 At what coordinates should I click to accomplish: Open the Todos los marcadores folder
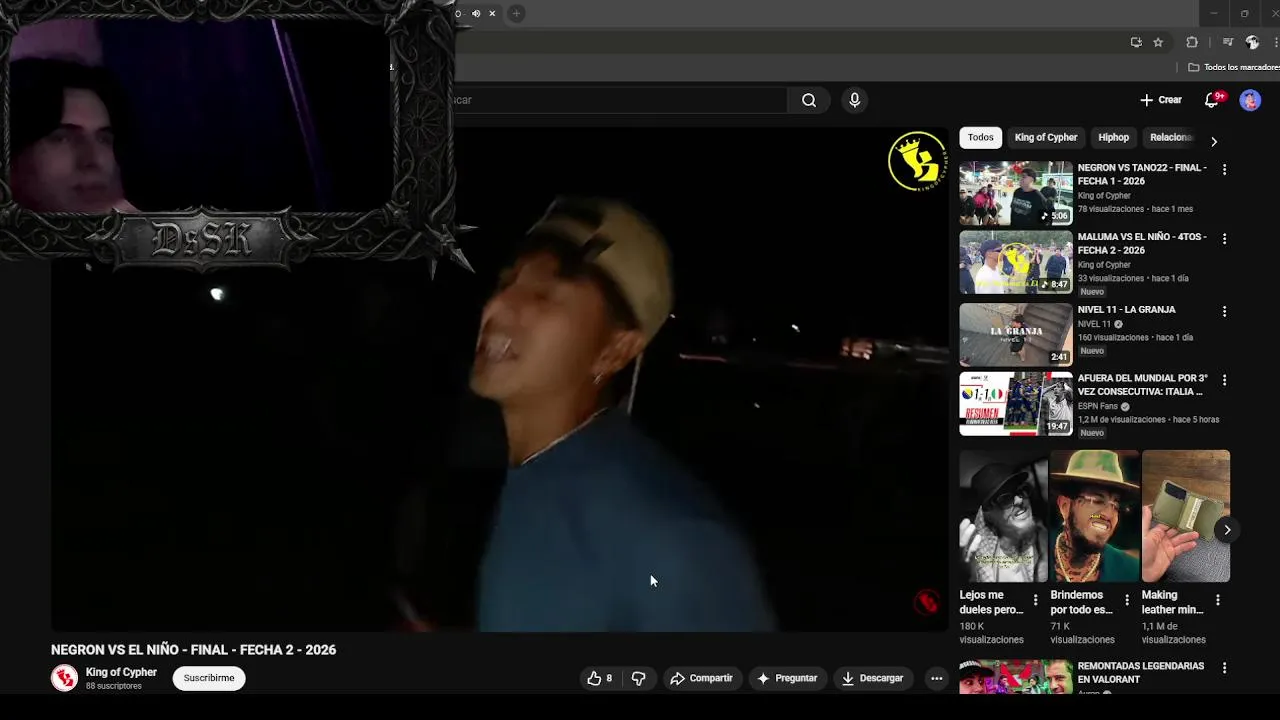click(1233, 67)
